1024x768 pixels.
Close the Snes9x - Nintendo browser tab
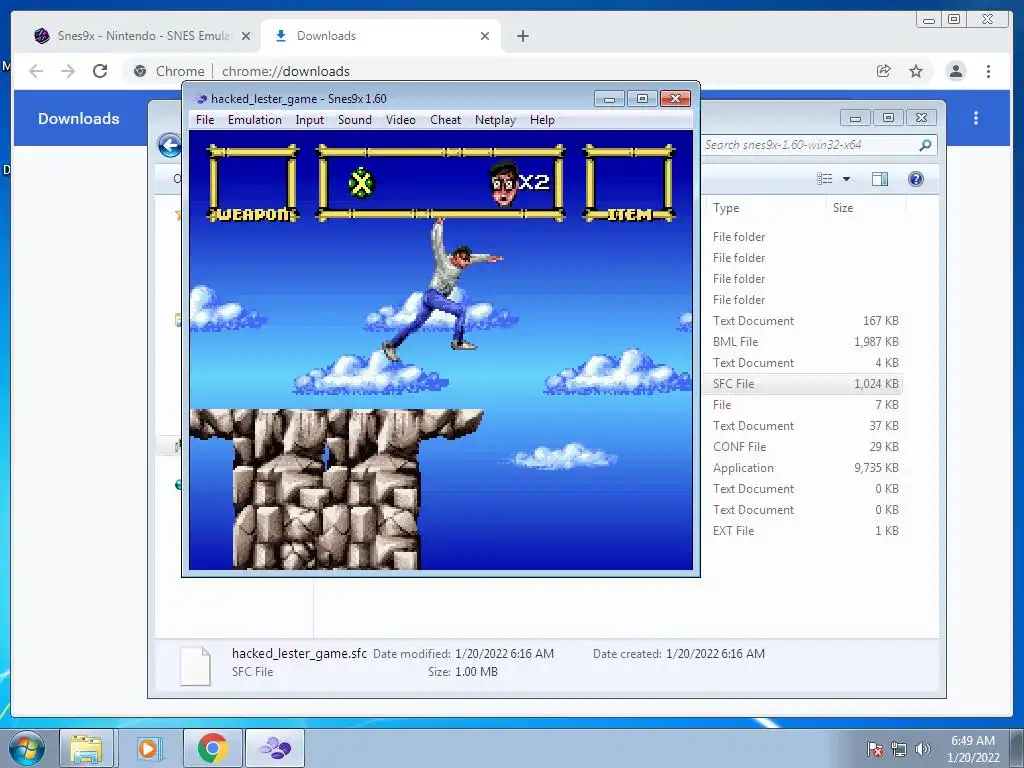click(246, 36)
